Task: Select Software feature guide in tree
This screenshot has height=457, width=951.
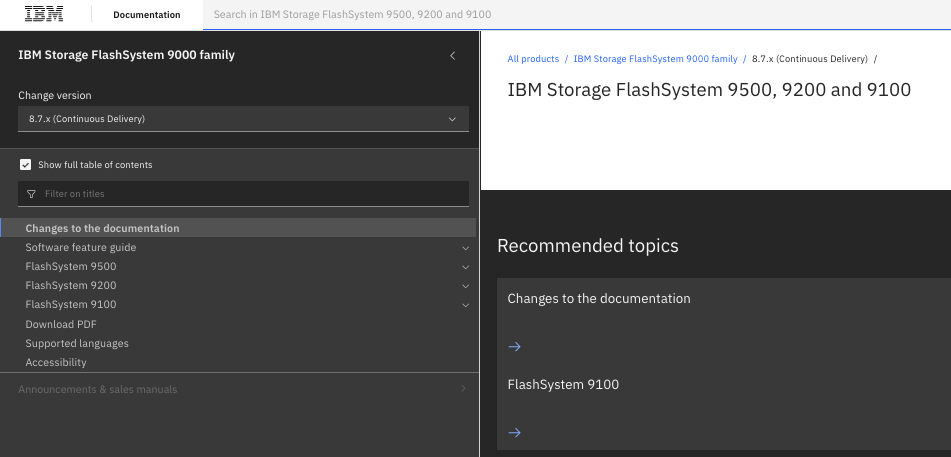Action: click(x=81, y=248)
